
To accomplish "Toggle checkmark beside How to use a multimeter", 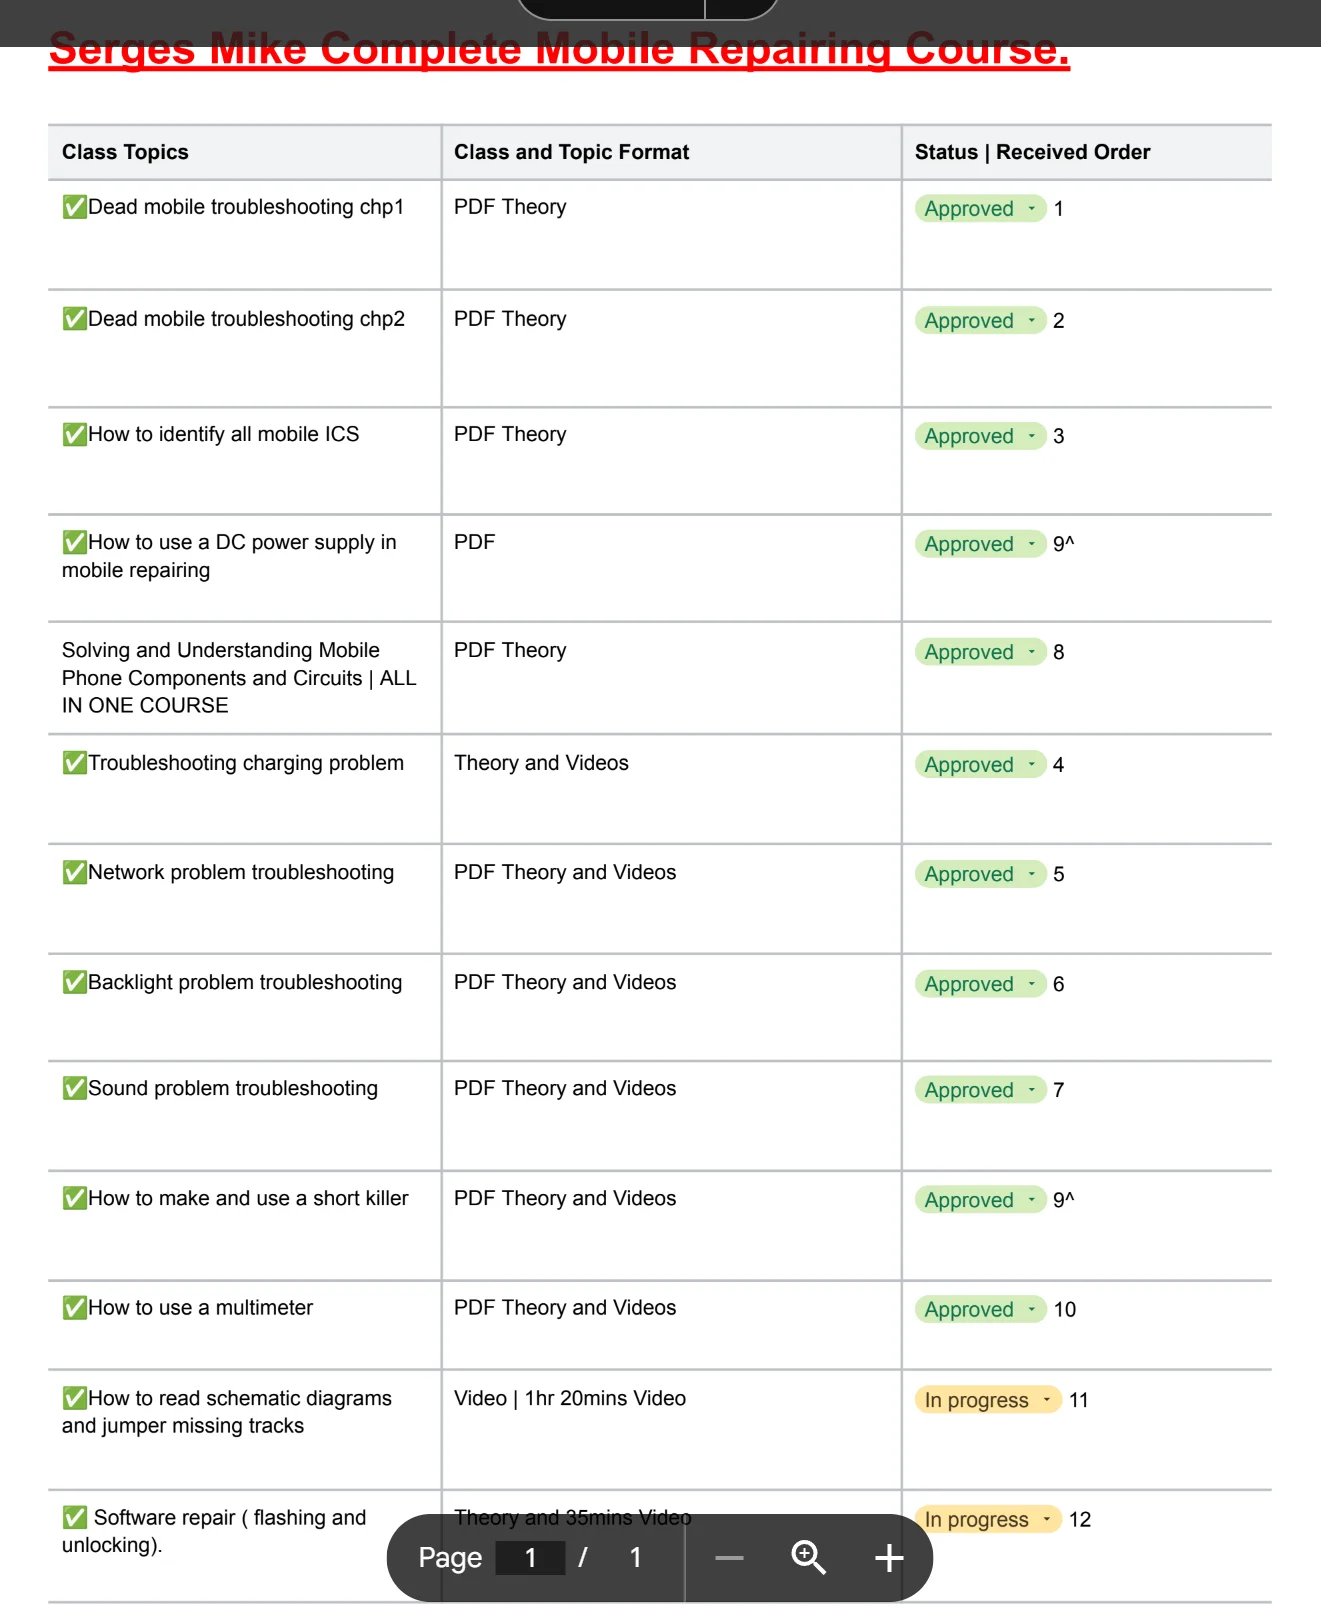I will 75,1307.
